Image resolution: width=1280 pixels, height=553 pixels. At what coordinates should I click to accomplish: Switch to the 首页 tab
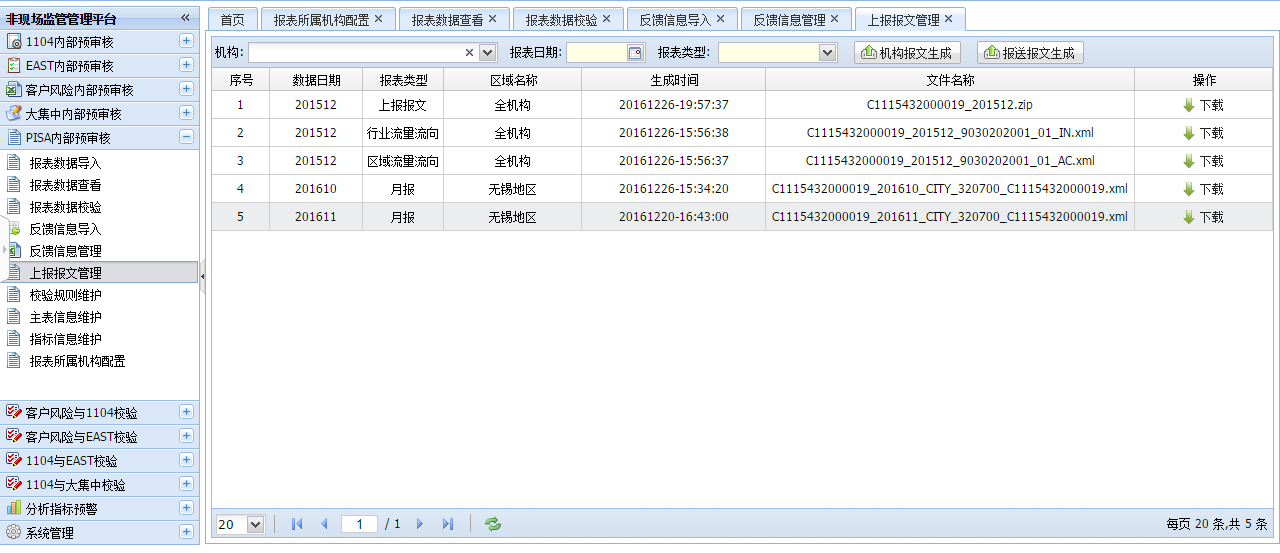232,20
